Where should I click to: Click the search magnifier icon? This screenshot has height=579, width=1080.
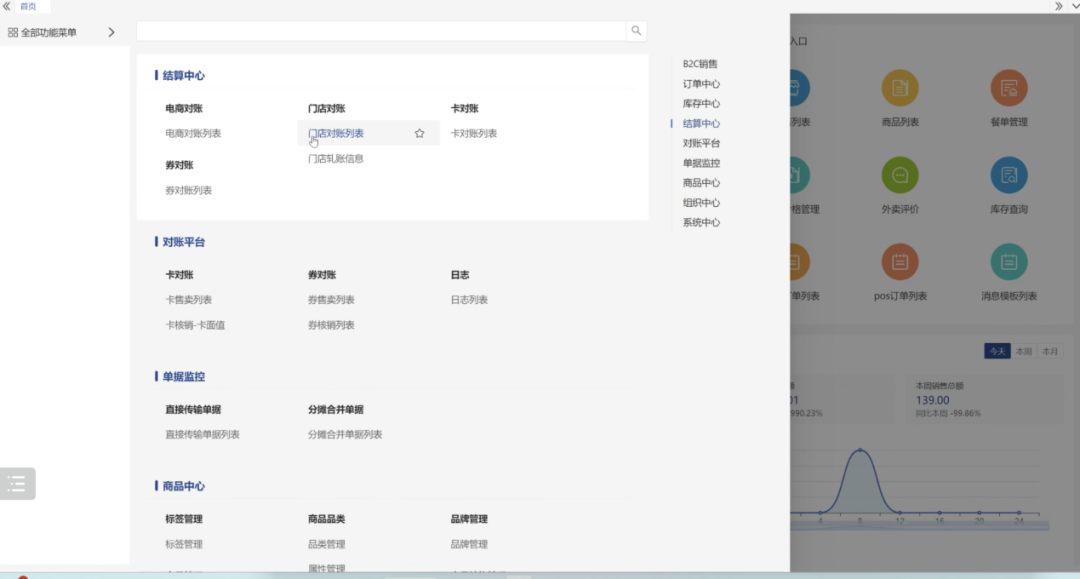pos(637,31)
